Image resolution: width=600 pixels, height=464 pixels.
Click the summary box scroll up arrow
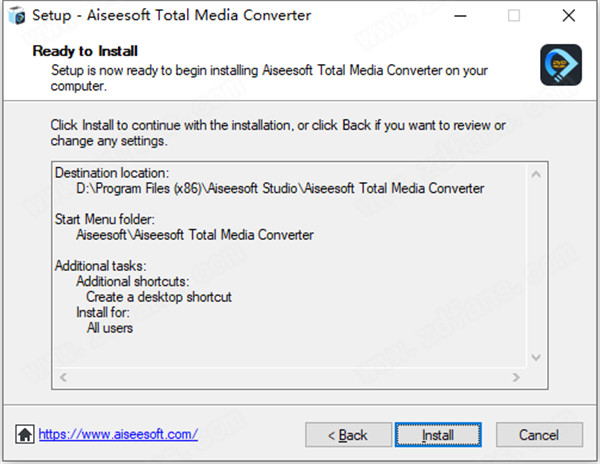pyautogui.click(x=536, y=175)
